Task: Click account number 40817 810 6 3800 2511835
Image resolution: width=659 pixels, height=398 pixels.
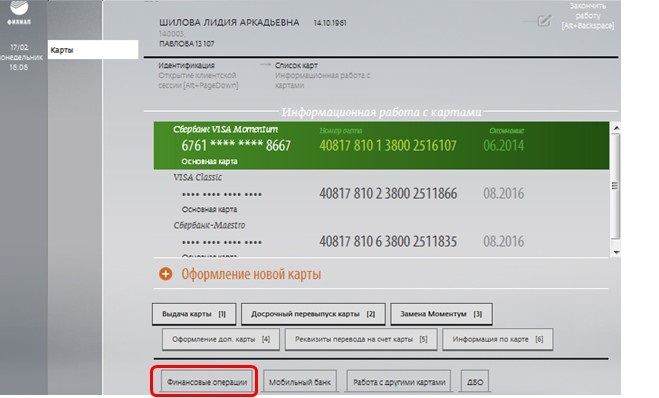Action: [388, 242]
